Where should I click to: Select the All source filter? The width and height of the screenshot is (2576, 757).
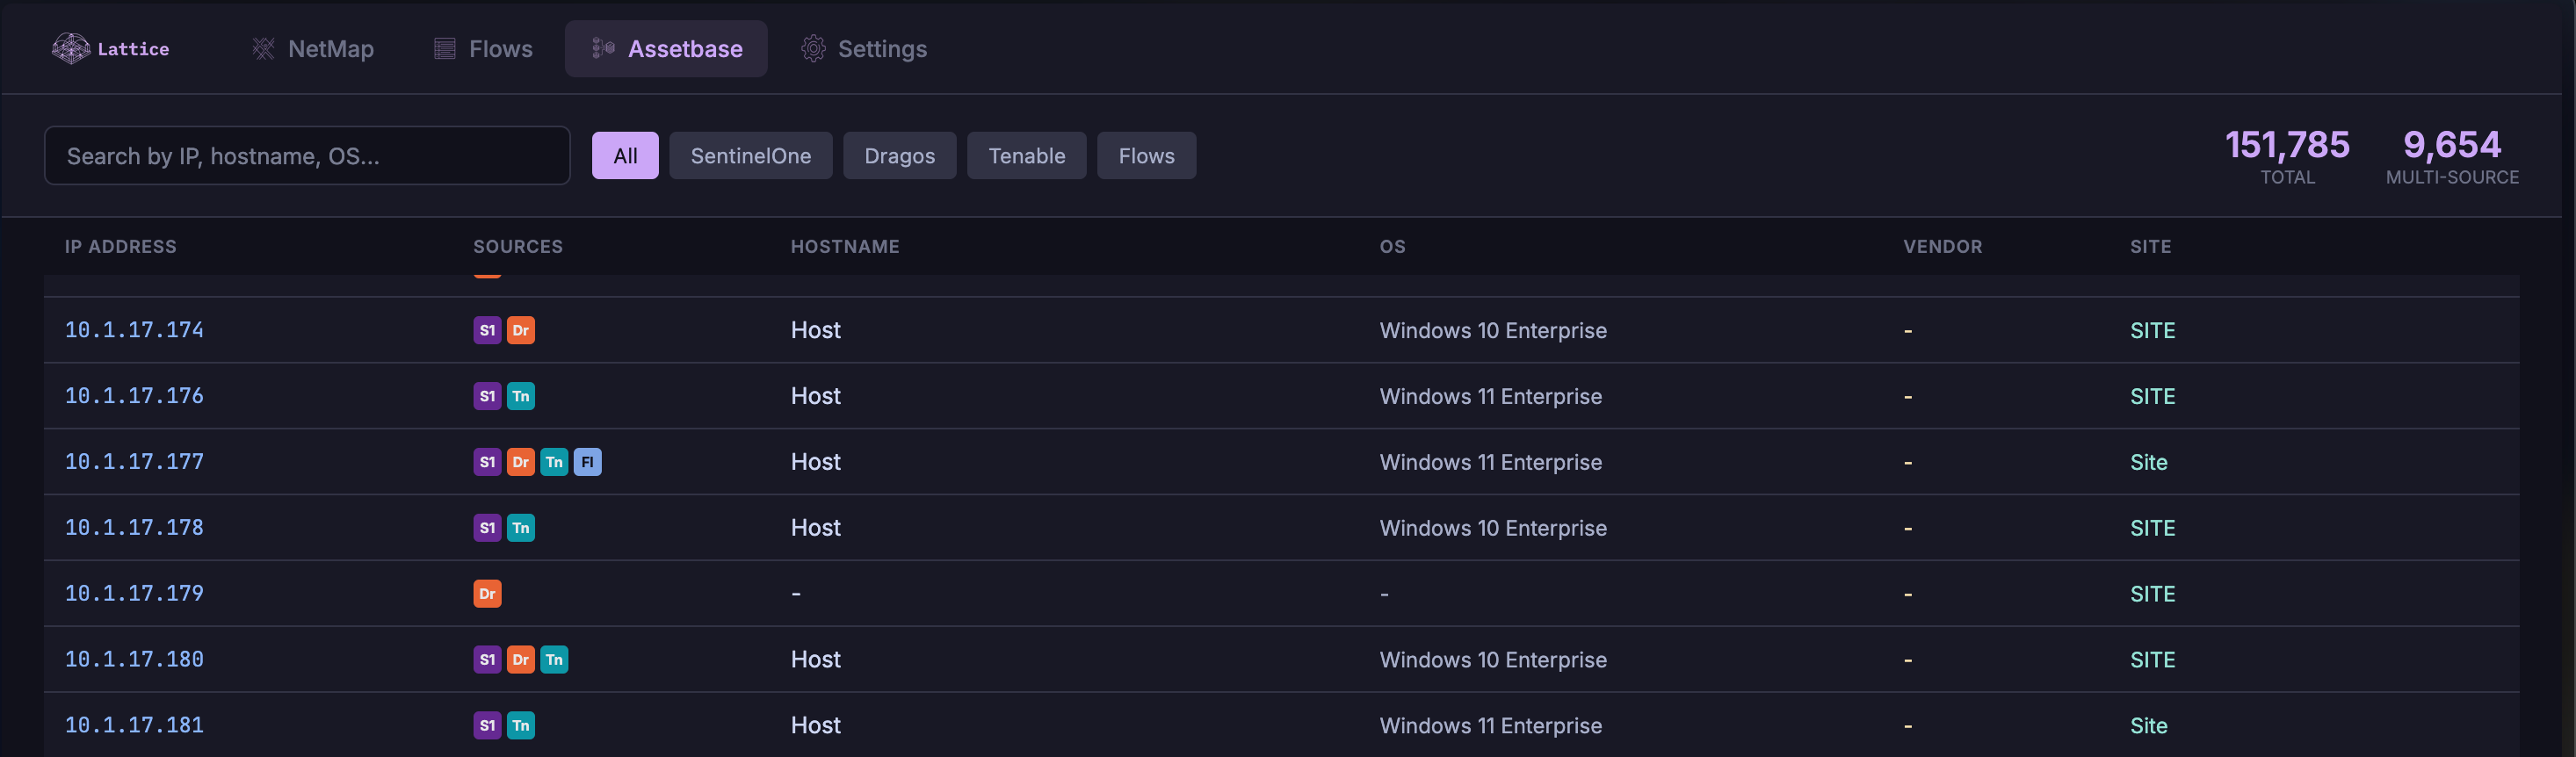pyautogui.click(x=625, y=156)
